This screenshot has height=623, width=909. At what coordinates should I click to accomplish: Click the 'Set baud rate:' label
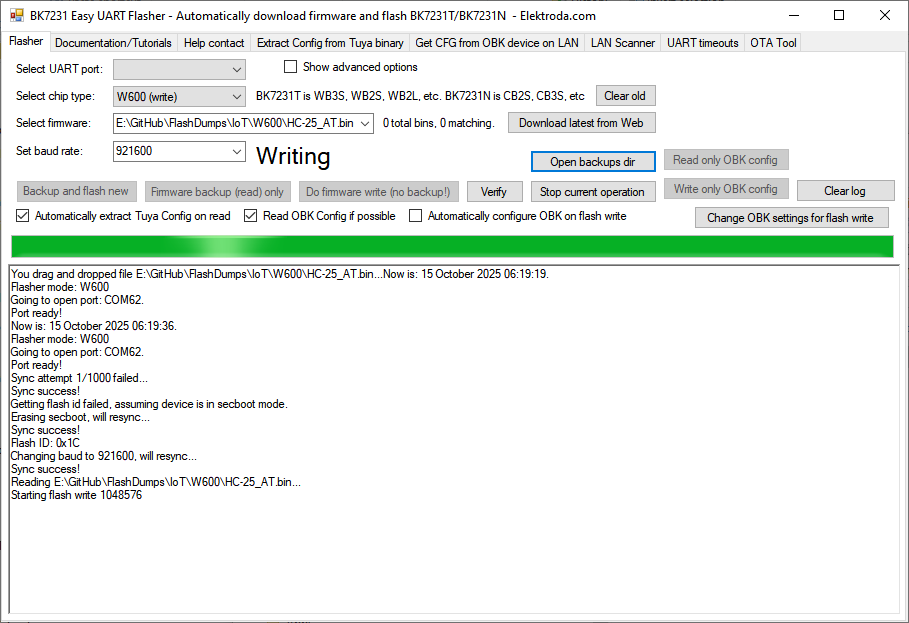point(49,151)
